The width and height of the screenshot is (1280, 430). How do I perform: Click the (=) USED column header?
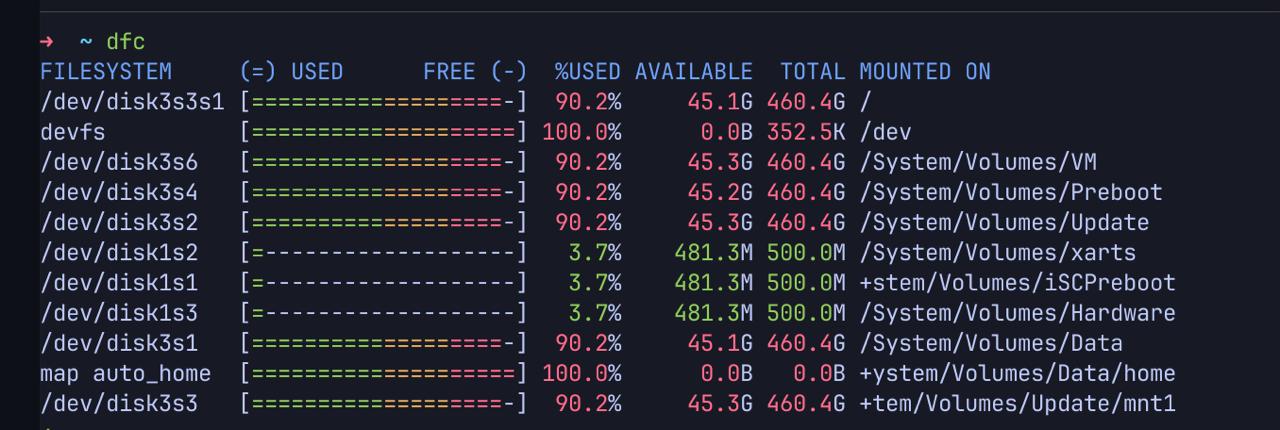pyautogui.click(x=291, y=72)
